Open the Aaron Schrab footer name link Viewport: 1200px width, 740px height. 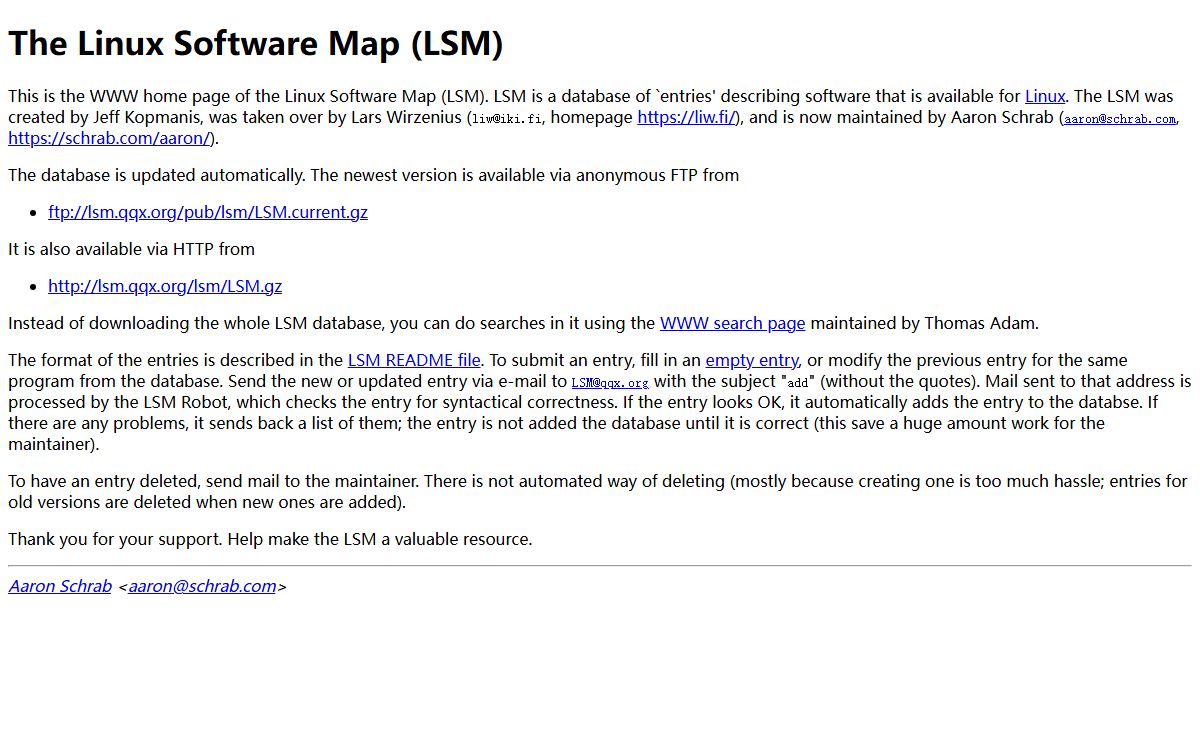60,586
